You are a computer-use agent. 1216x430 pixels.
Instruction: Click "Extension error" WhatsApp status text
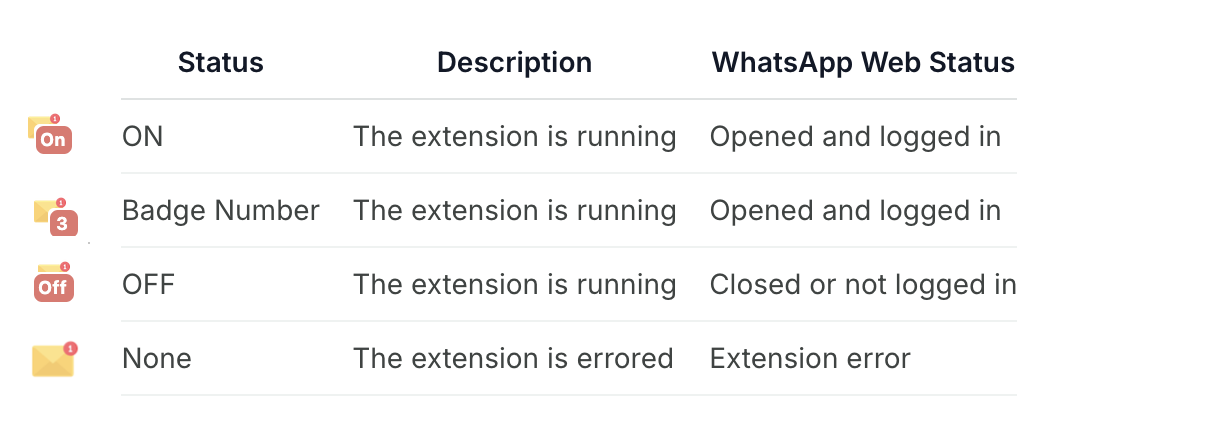point(810,358)
